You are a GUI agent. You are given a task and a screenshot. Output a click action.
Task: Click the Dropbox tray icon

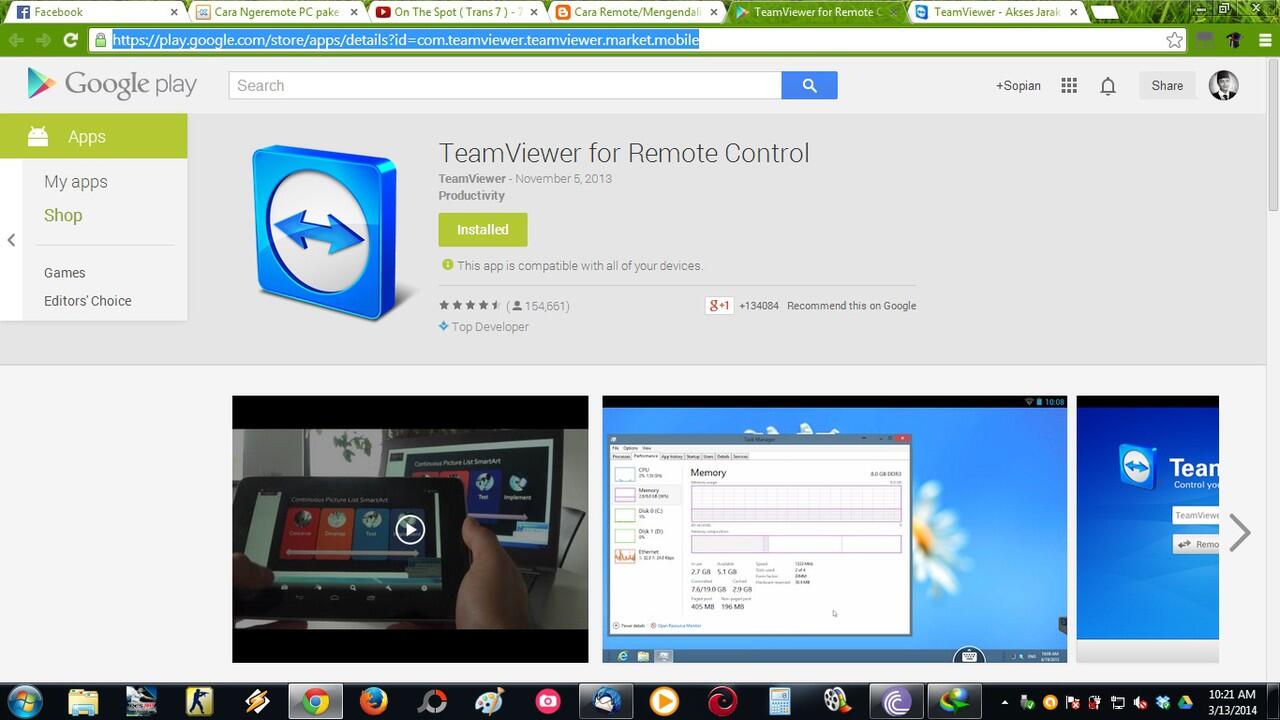pyautogui.click(x=1164, y=702)
